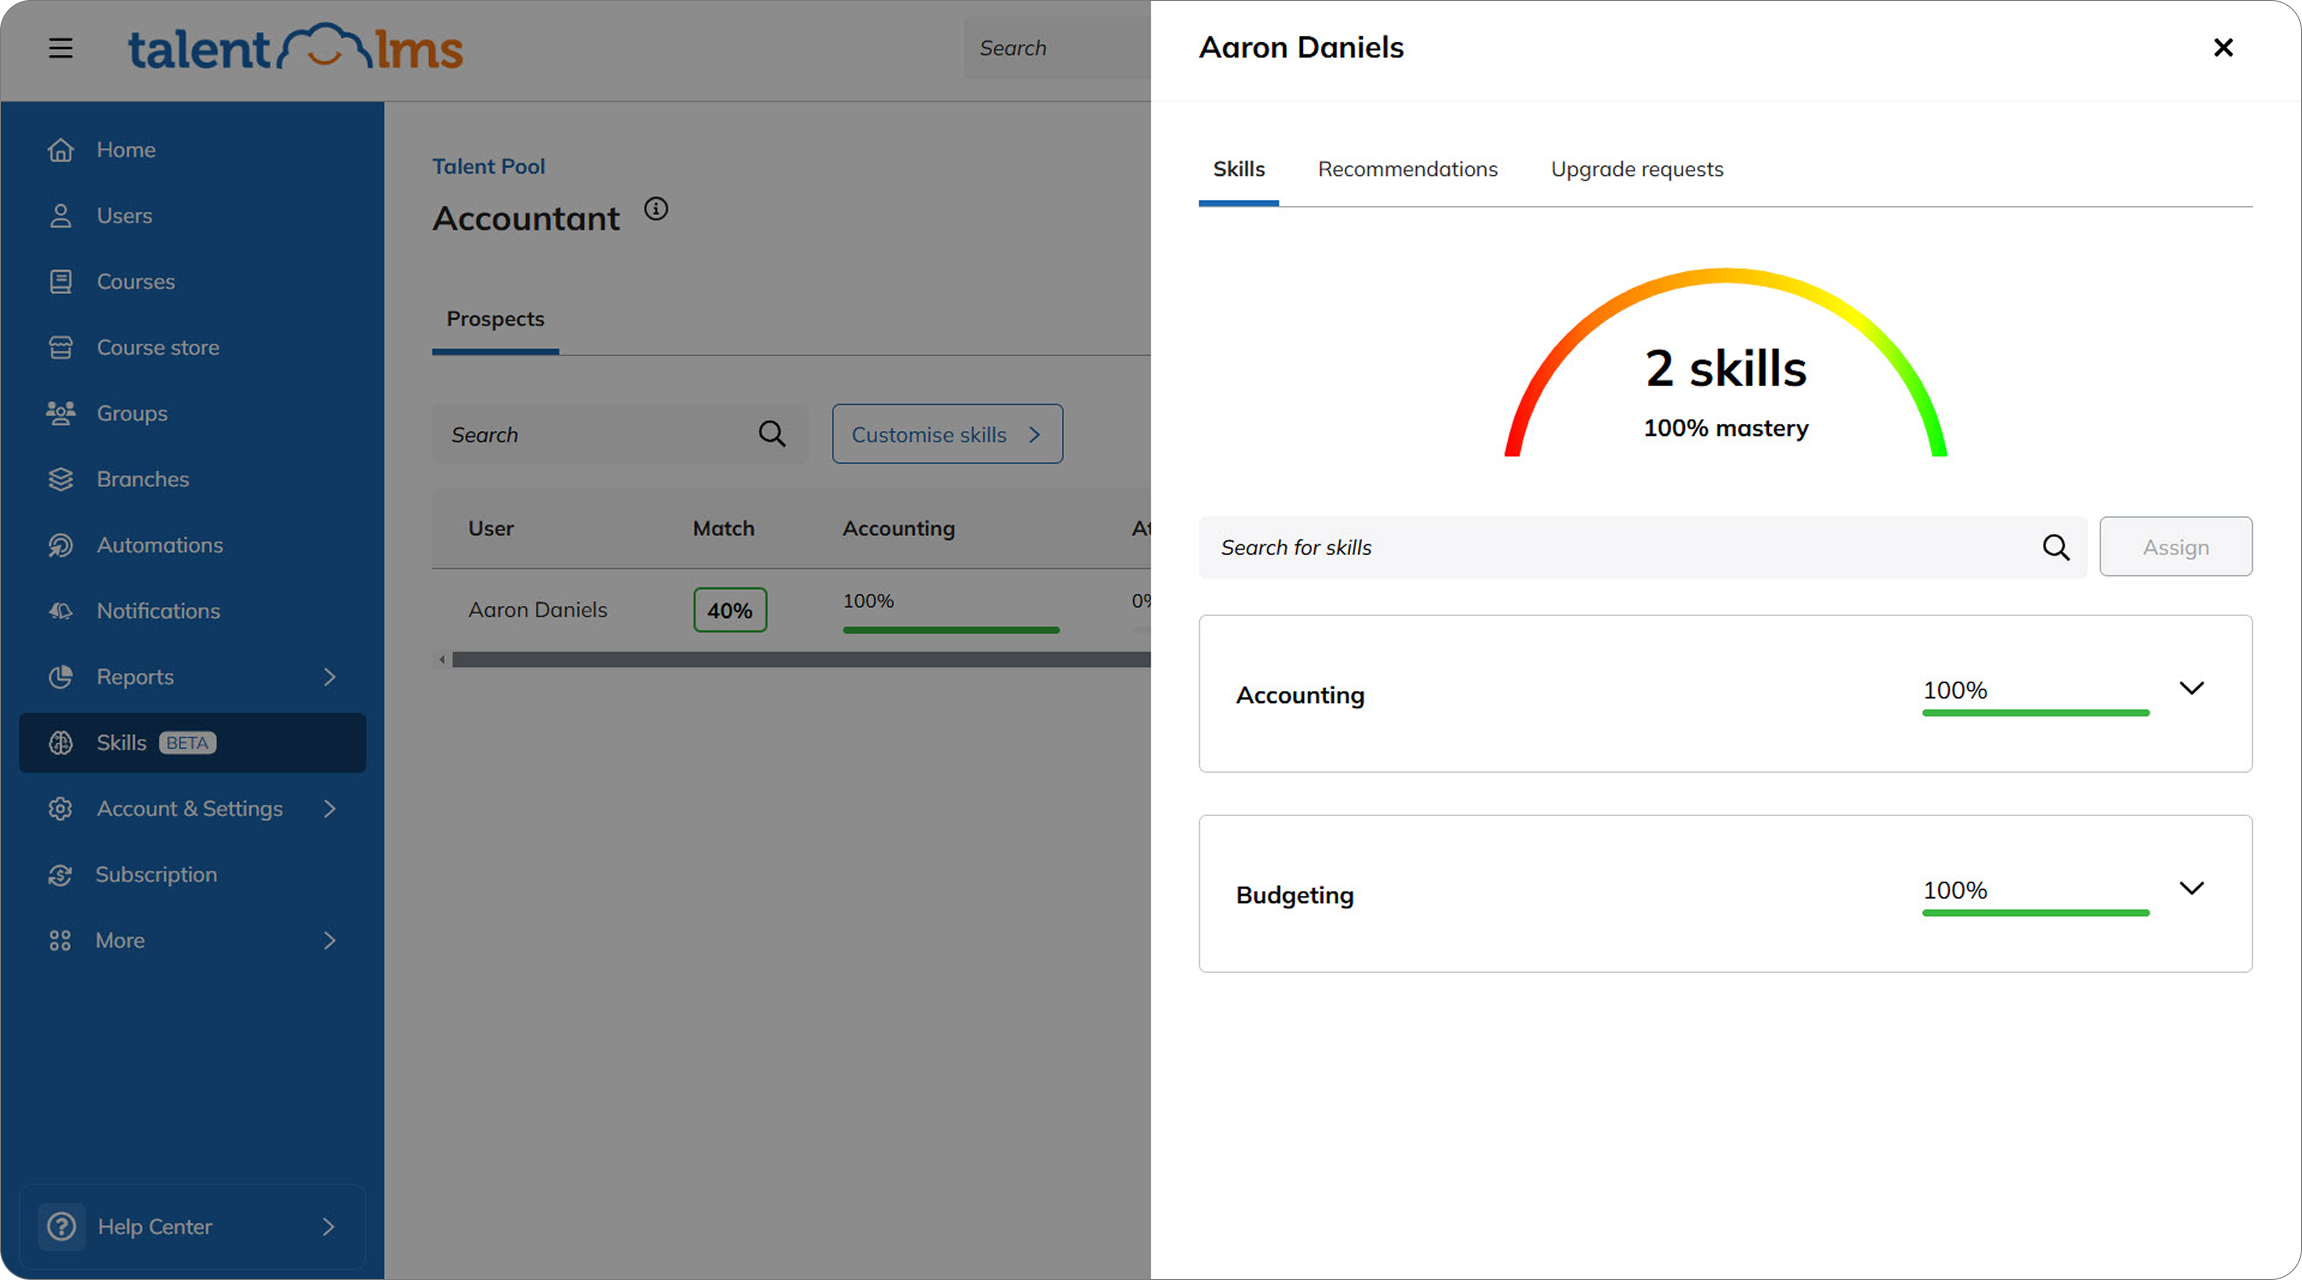Select the Prospects tab
This screenshot has height=1280, width=2302.
point(495,320)
